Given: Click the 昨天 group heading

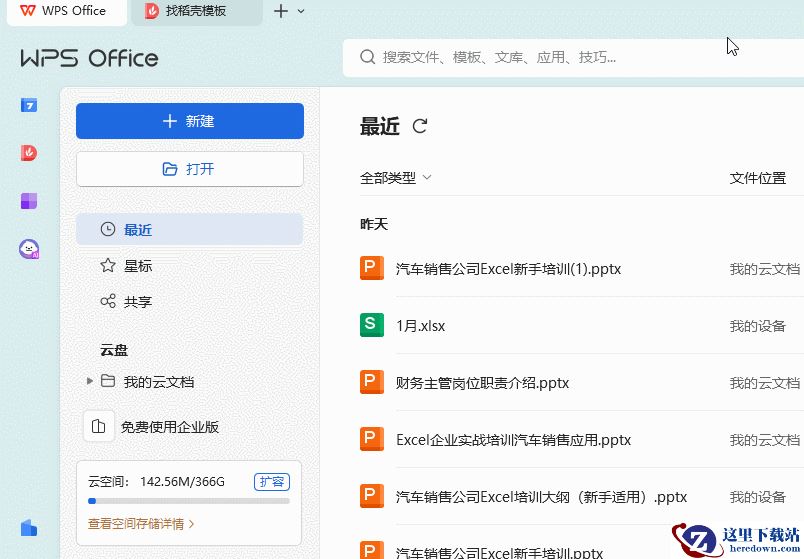Looking at the screenshot, I should pos(374,224).
